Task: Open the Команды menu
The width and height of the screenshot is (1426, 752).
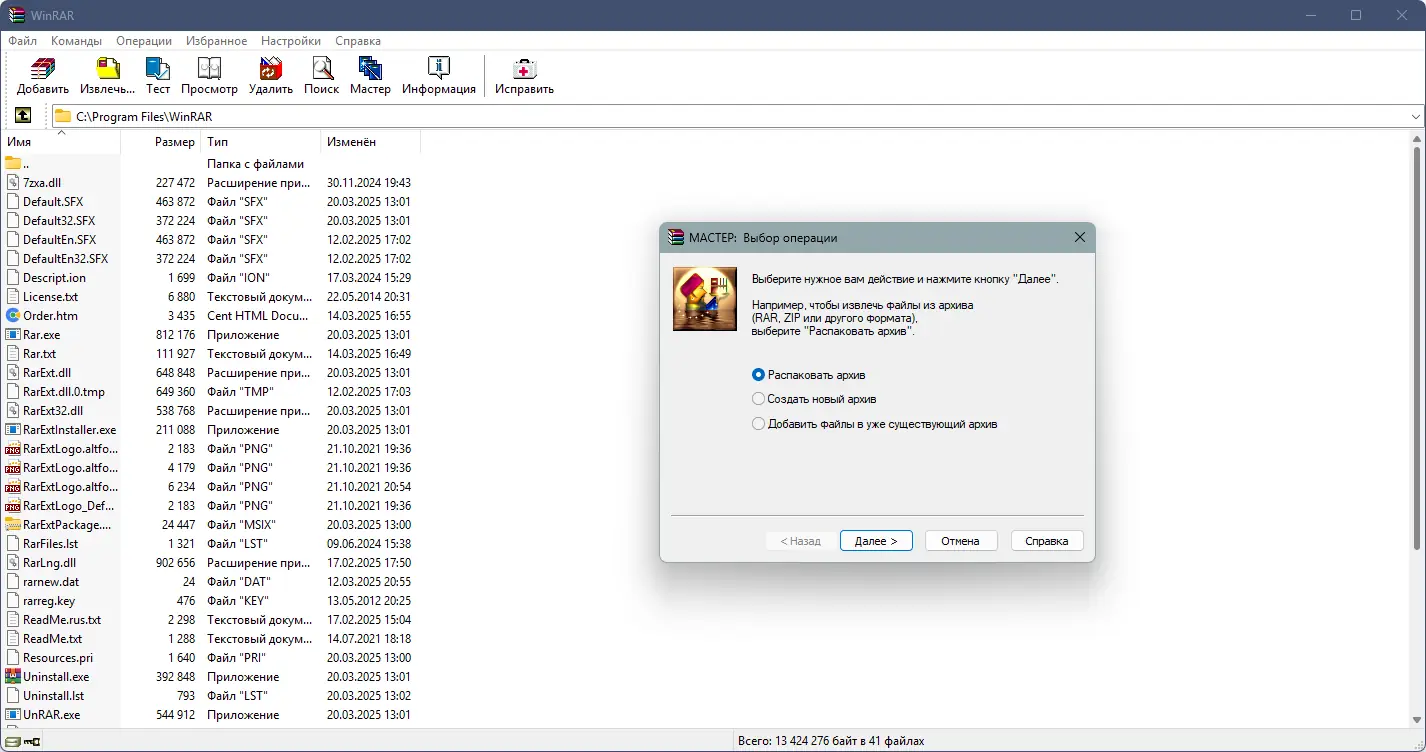Action: point(76,41)
